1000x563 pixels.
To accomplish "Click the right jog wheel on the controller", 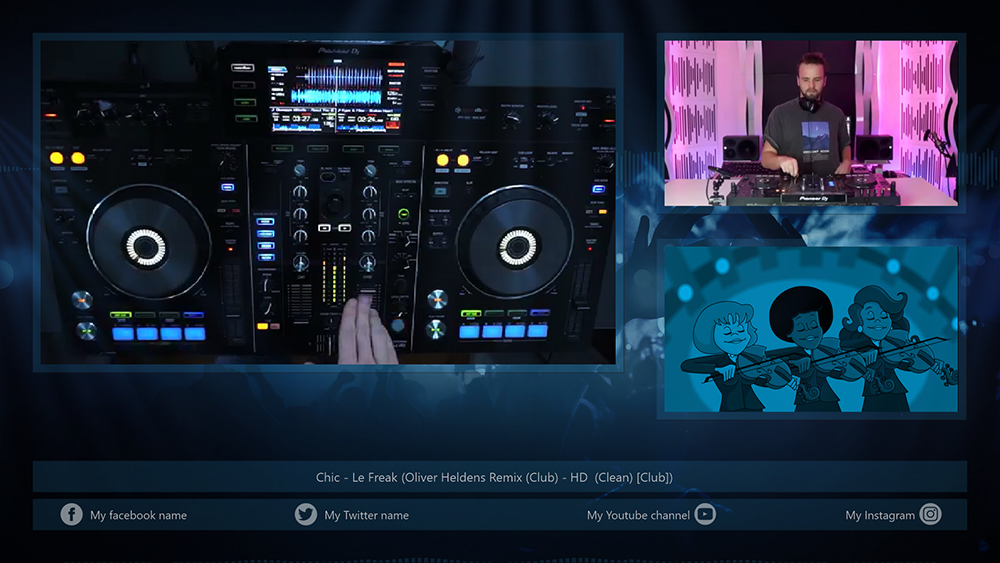I will (x=515, y=243).
